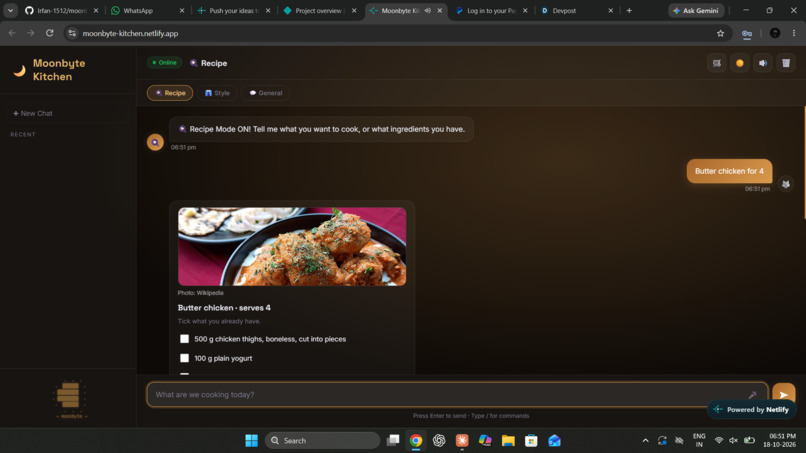Toggle the speaker sound button in header
Screen dimensions: 806x453
763,63
